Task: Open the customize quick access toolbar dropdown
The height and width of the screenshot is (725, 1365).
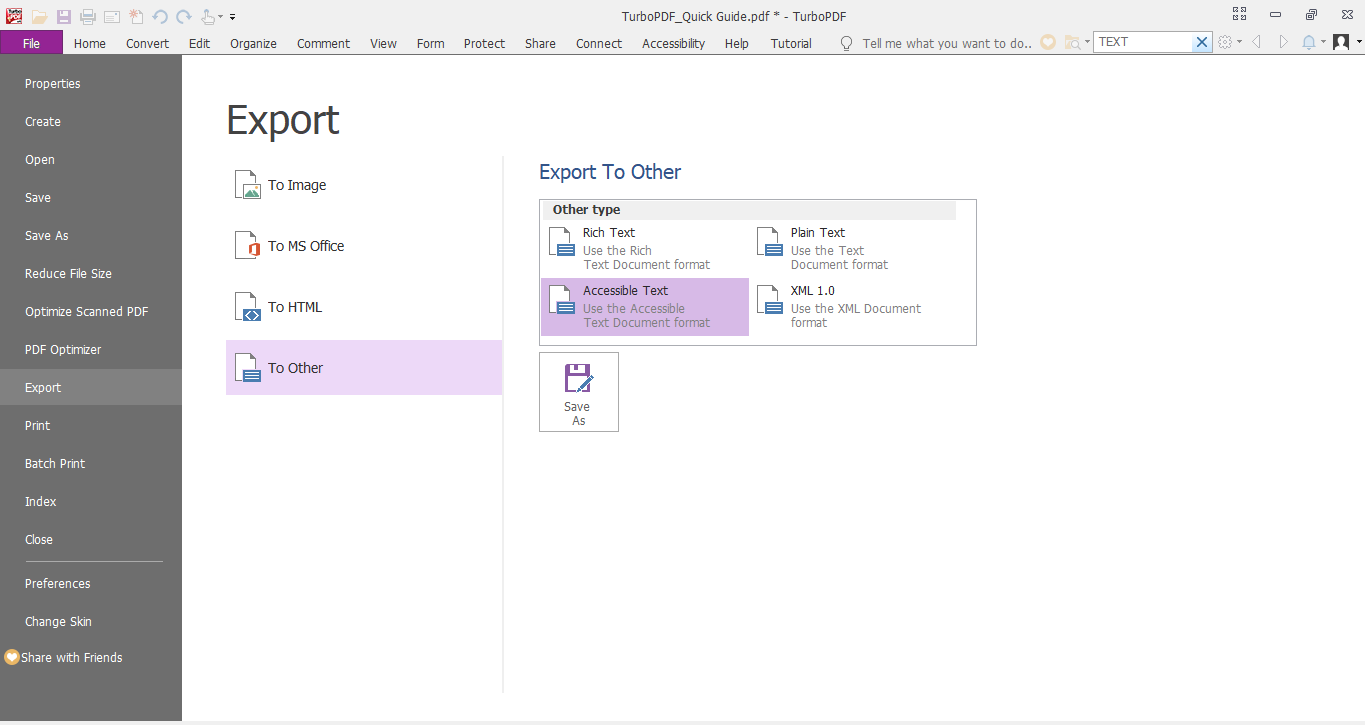Action: pos(233,17)
